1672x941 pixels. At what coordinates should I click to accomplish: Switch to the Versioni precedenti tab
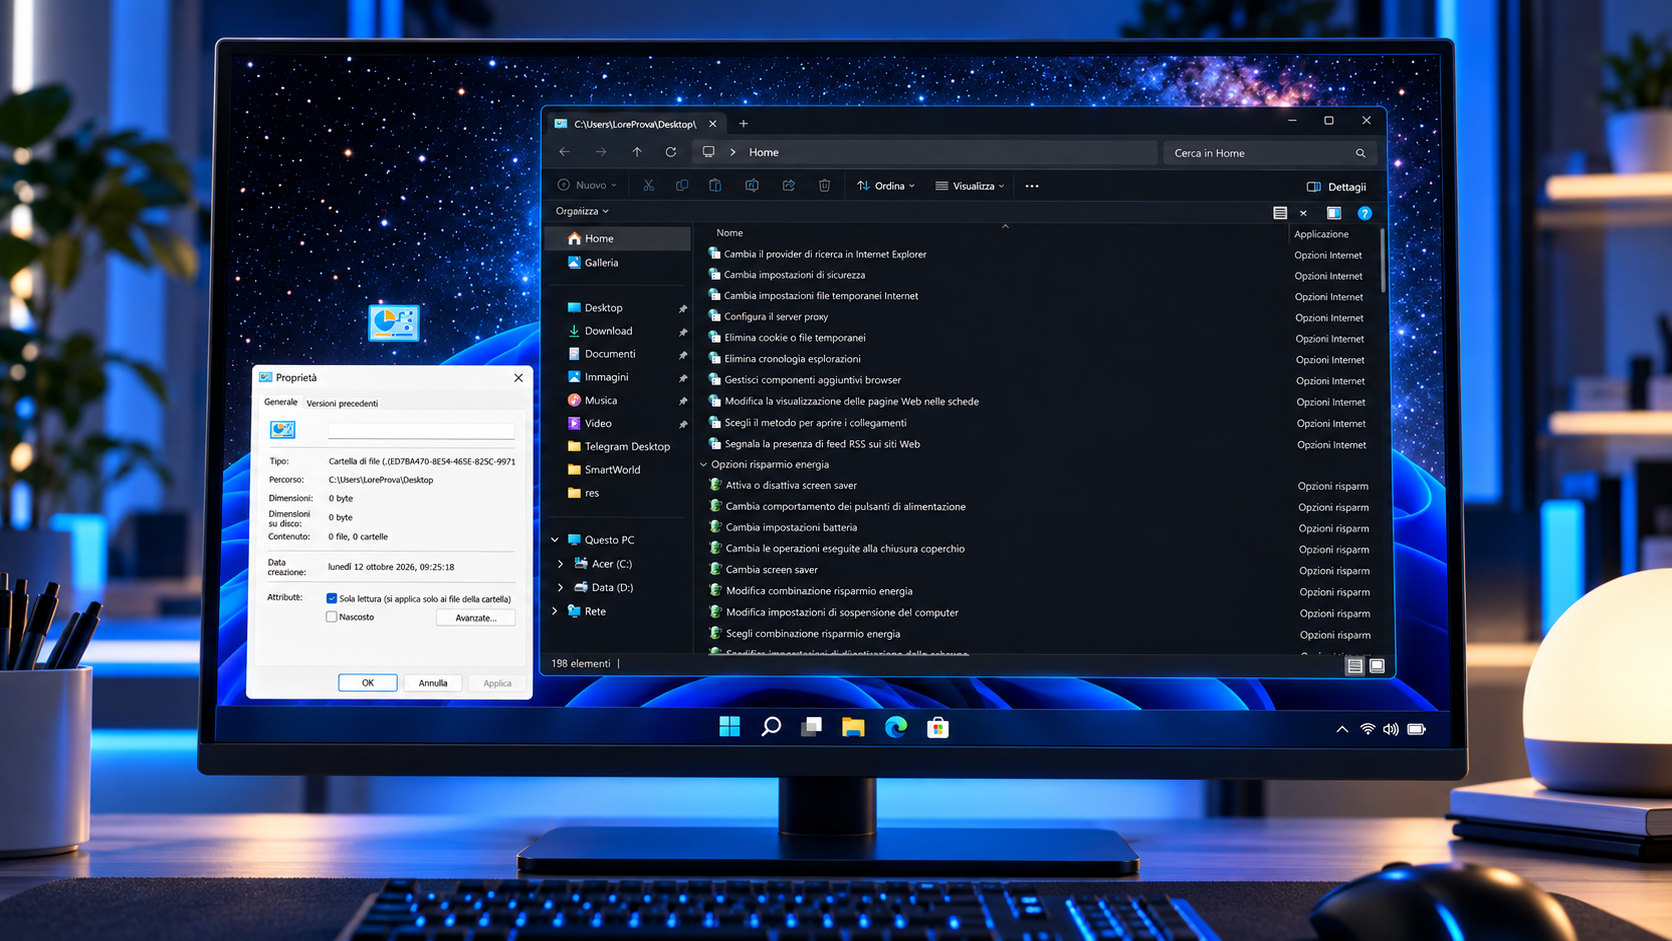[342, 403]
